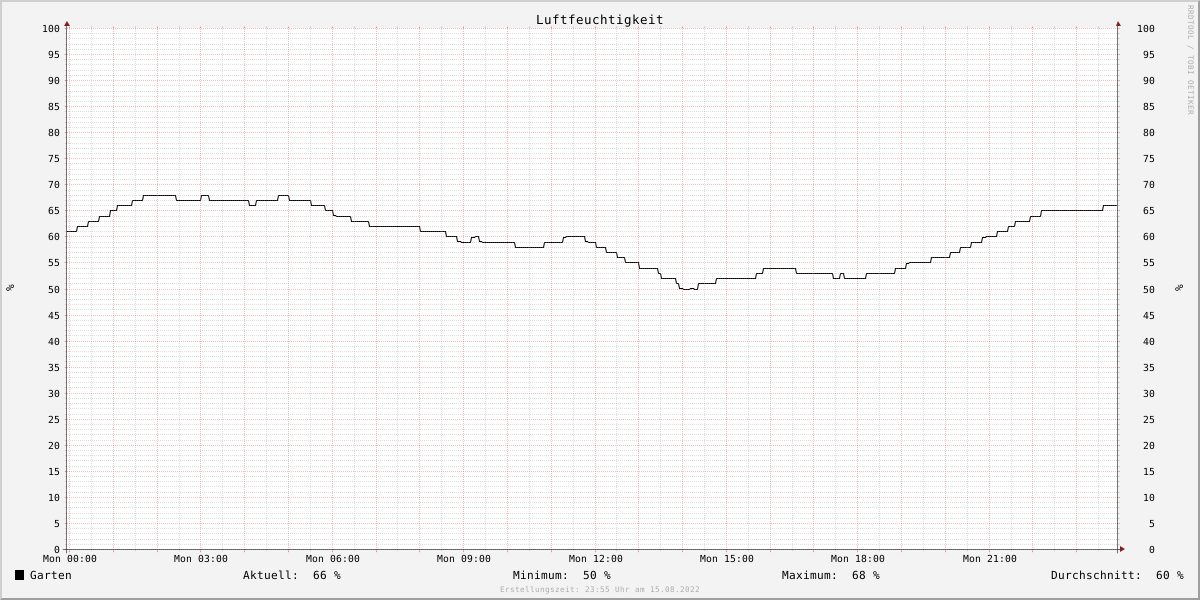Viewport: 1200px width, 600px height.
Task: Click the Mon 09:00 time axis label
Action: [464, 559]
